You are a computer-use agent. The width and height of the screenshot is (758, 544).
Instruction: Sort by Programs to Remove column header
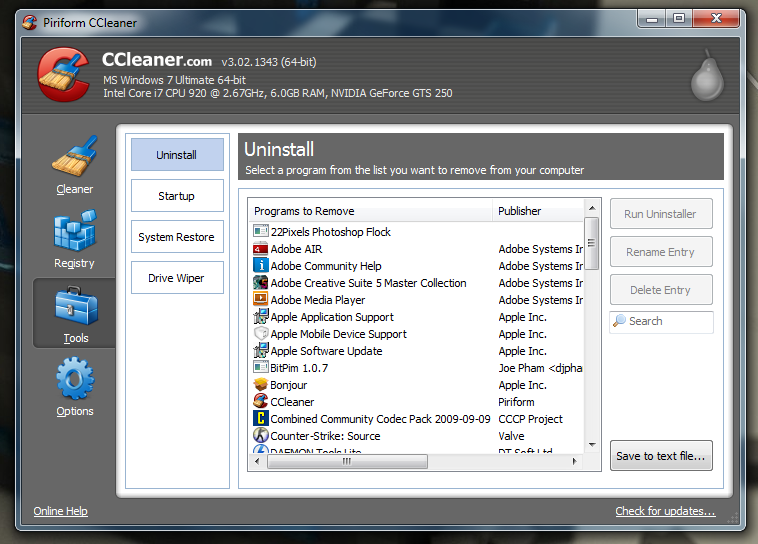(x=371, y=211)
